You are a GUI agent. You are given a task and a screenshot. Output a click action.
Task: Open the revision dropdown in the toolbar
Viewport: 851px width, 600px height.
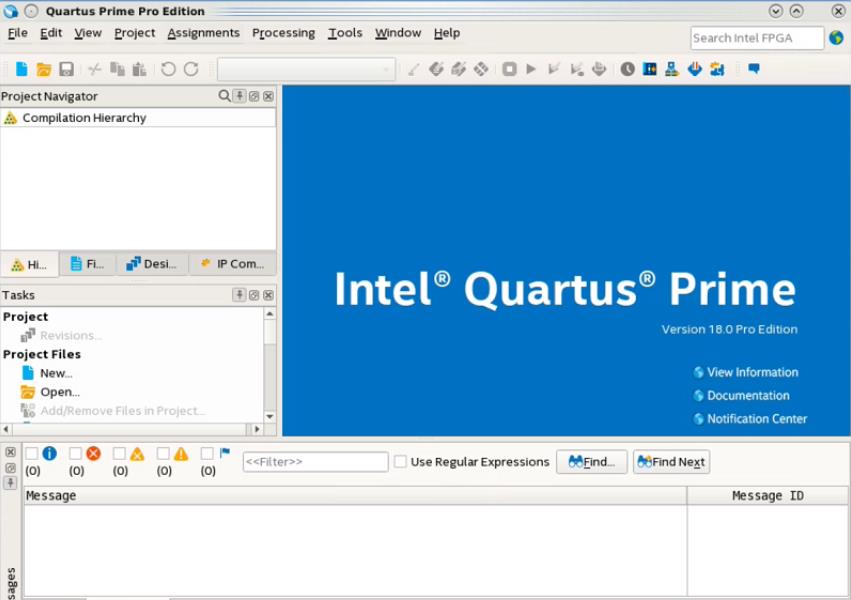[306, 69]
